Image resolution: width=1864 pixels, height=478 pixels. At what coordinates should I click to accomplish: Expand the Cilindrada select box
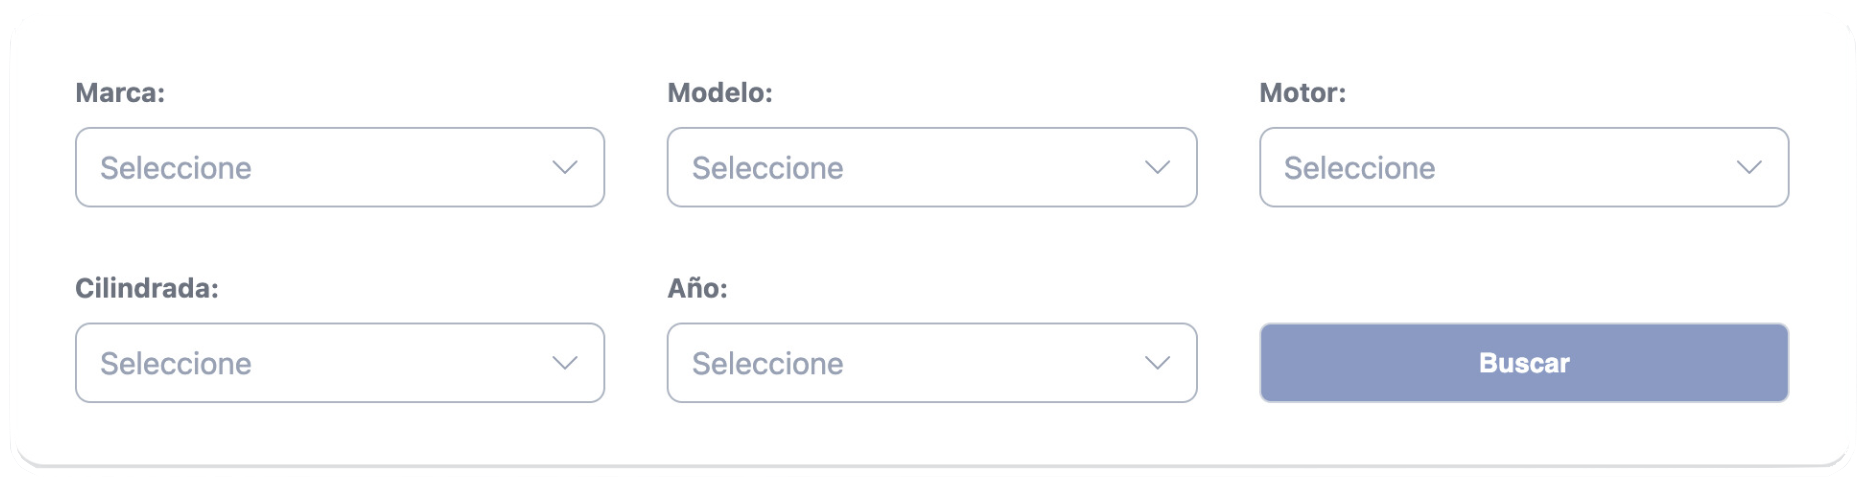[x=340, y=363]
